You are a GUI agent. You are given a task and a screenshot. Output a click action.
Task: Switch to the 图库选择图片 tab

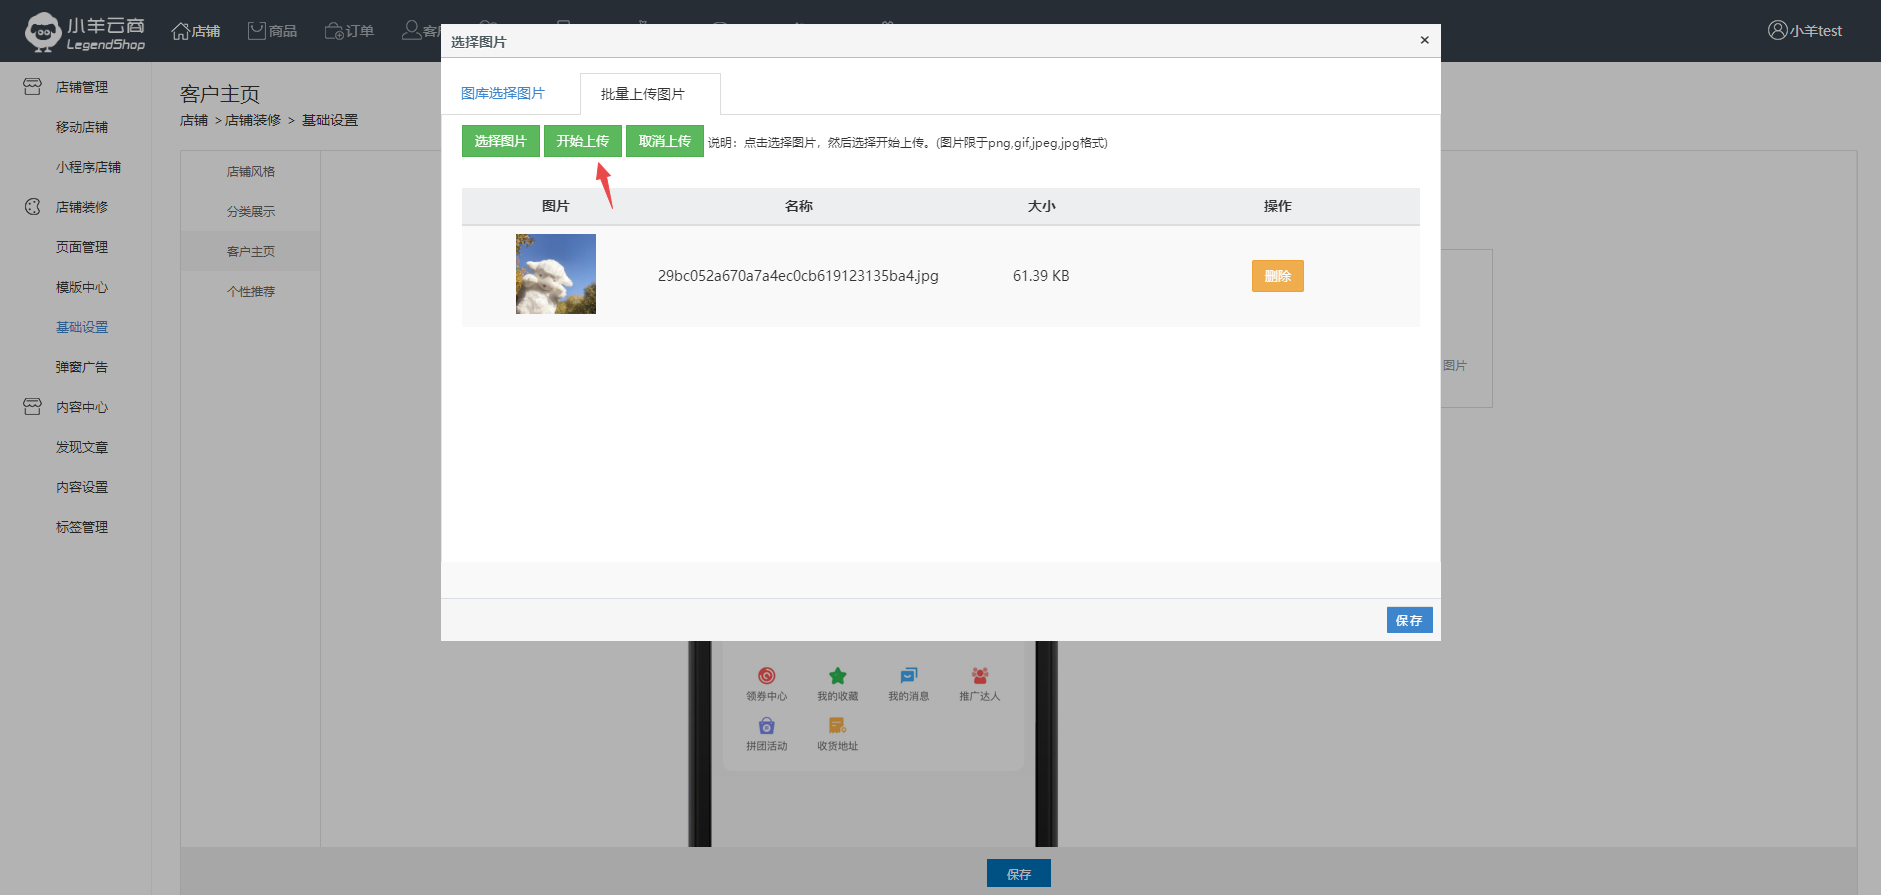tap(503, 93)
